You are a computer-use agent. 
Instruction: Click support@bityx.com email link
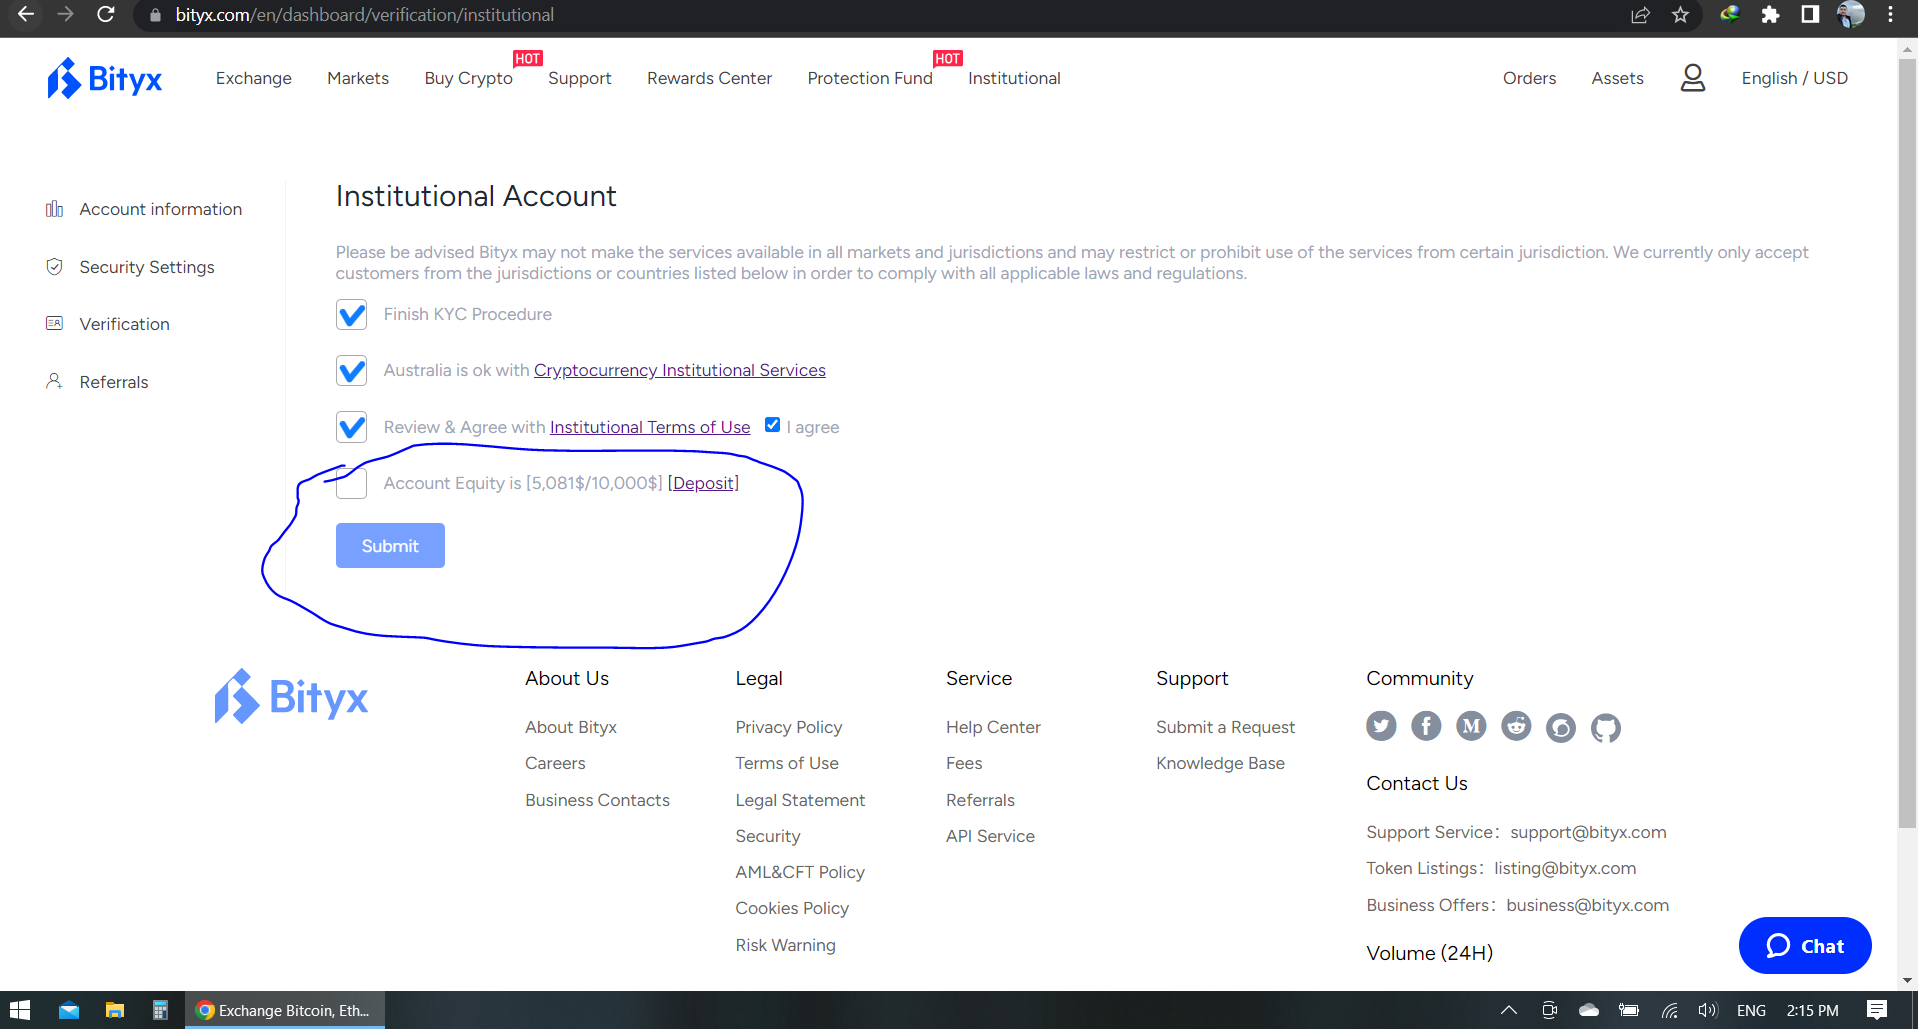(1588, 832)
